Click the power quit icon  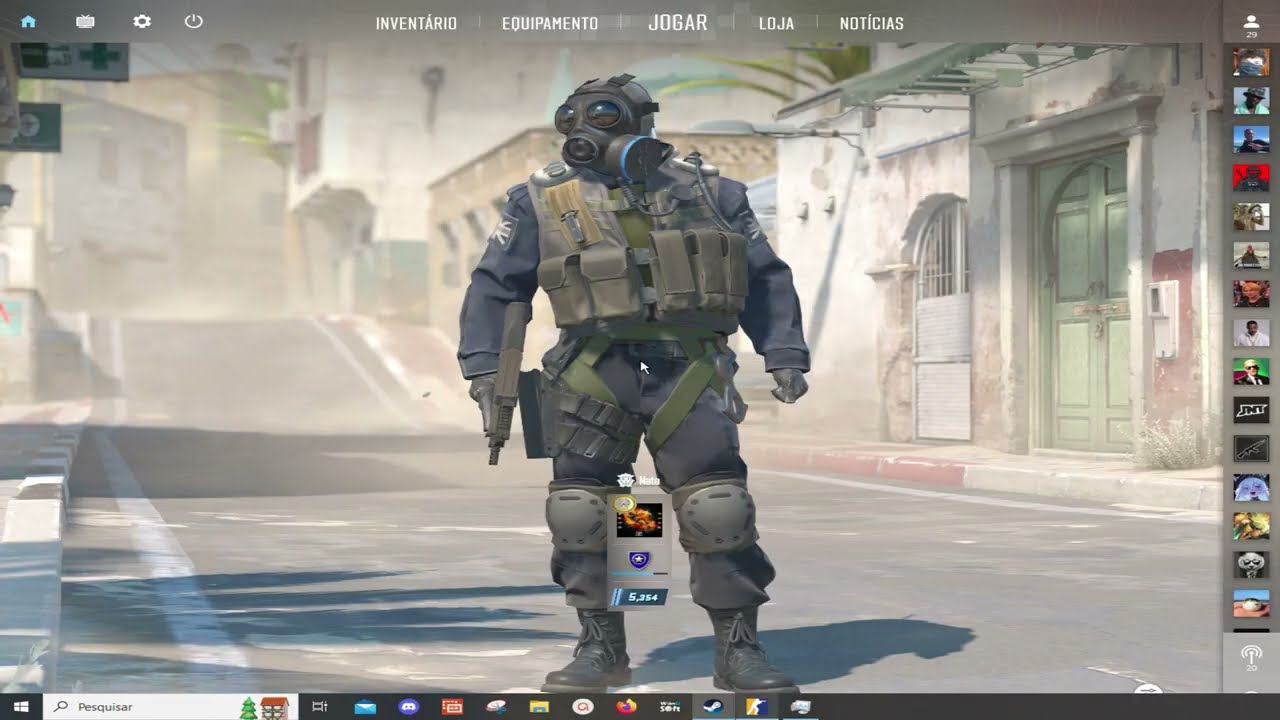[x=194, y=21]
